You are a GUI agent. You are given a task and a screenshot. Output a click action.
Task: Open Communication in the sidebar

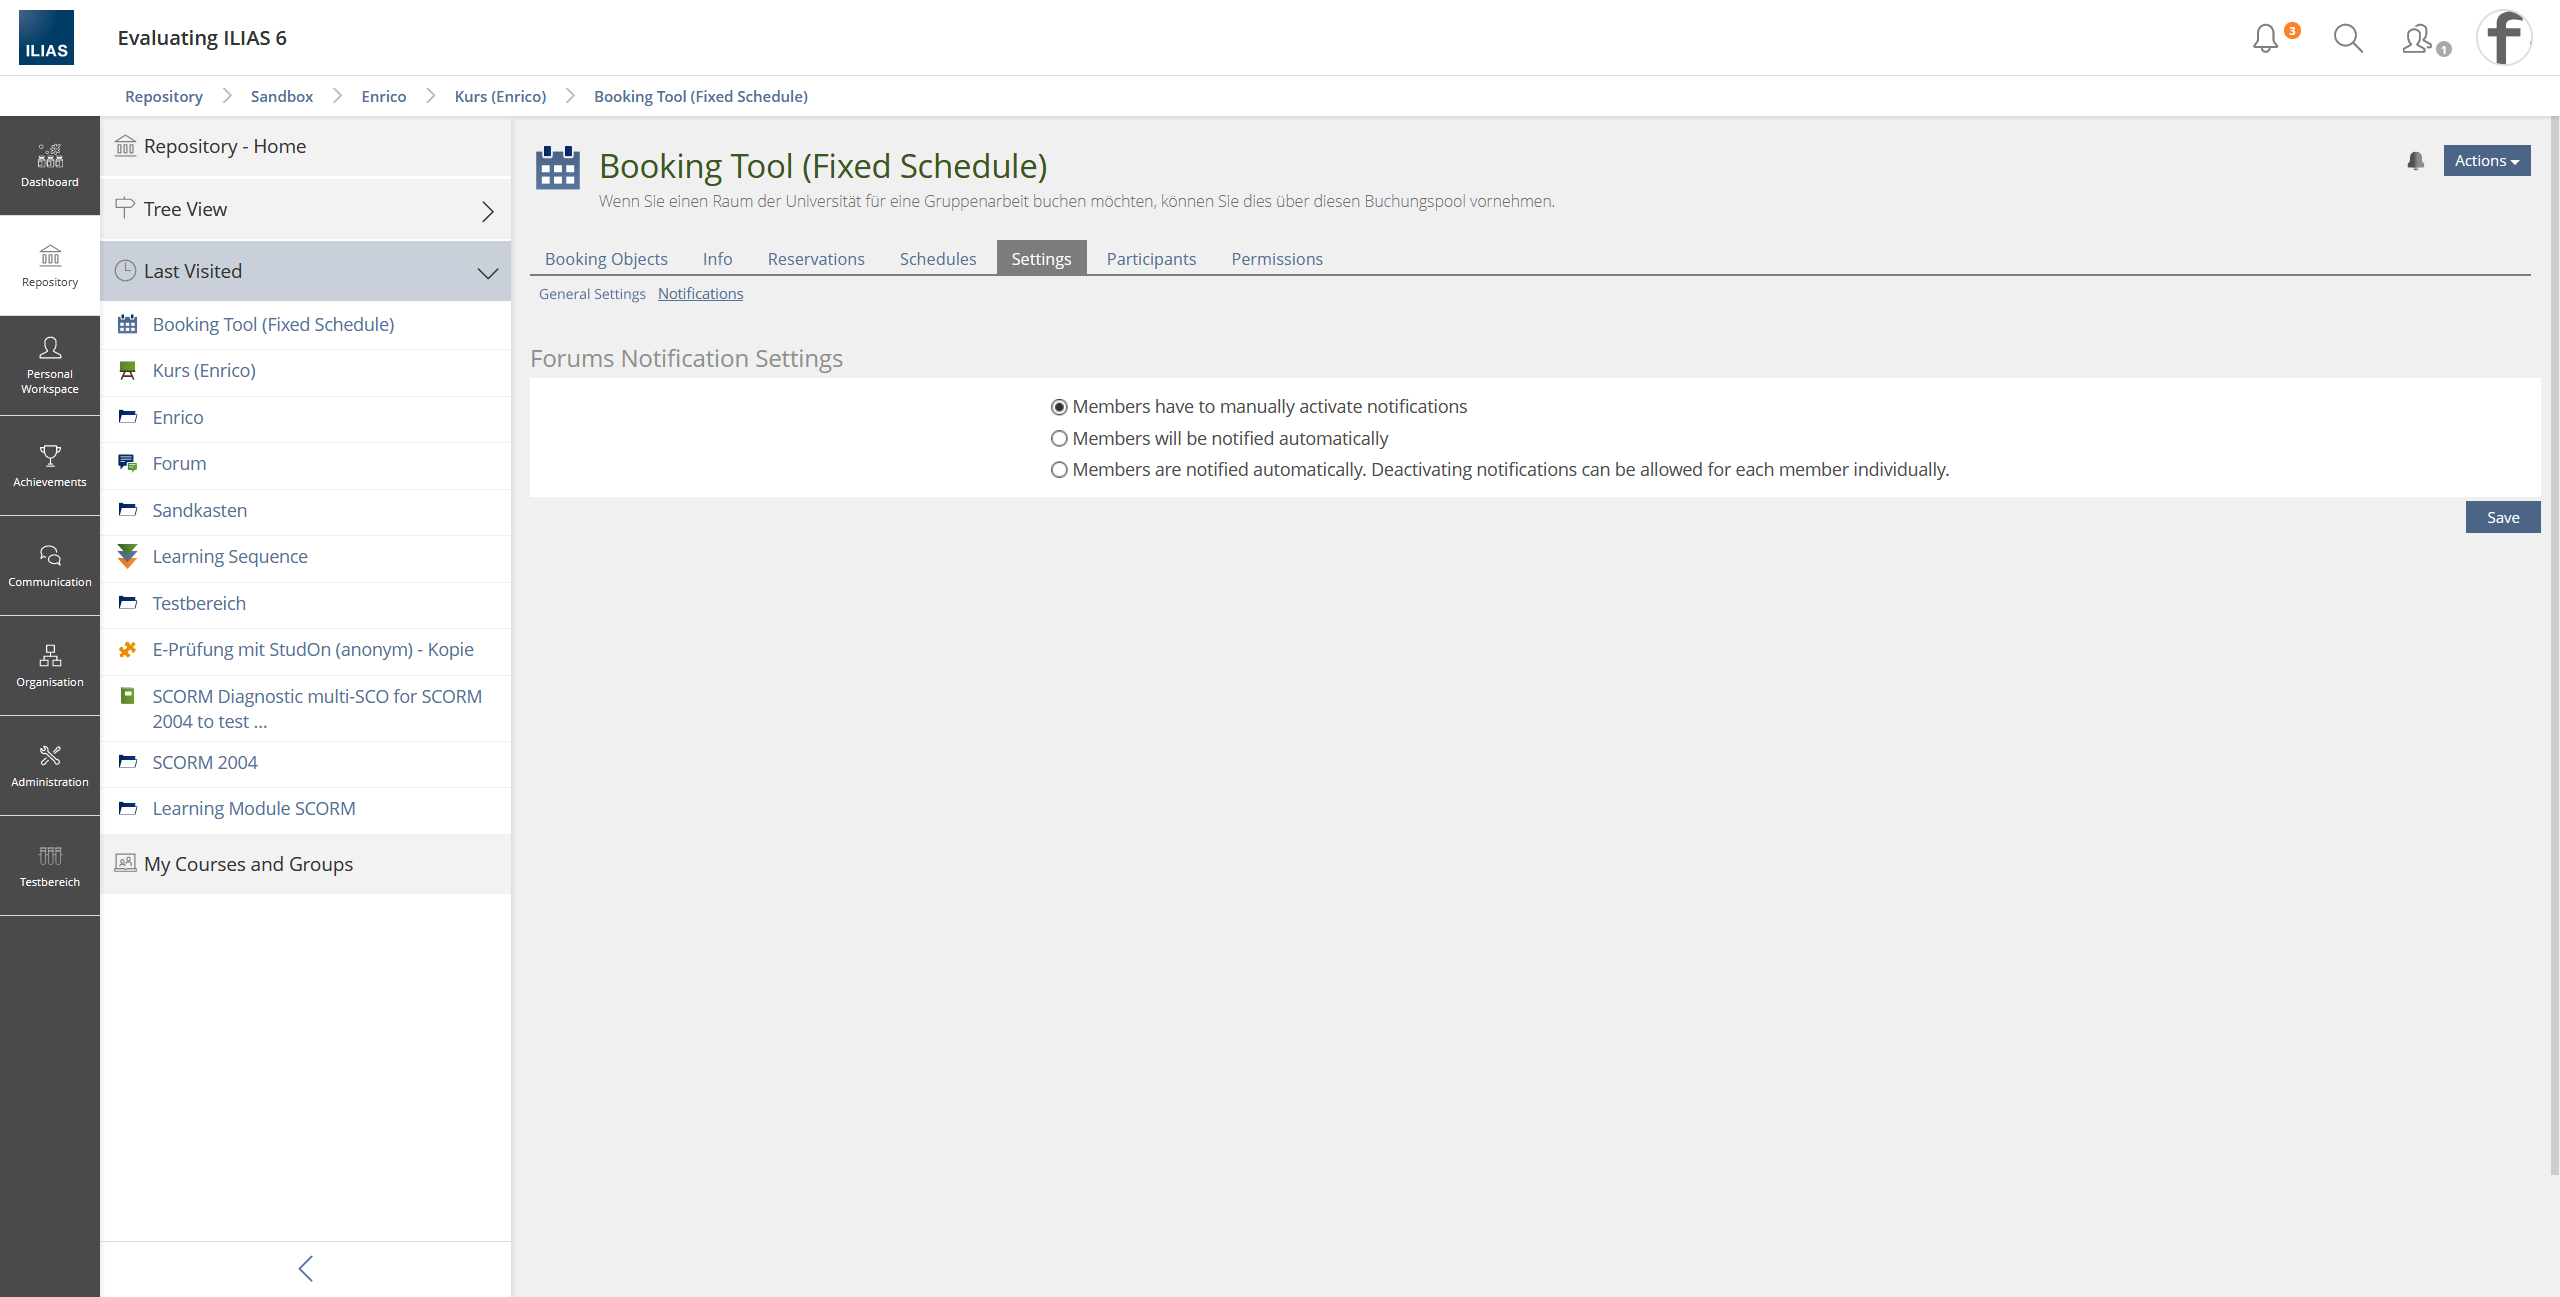point(50,565)
